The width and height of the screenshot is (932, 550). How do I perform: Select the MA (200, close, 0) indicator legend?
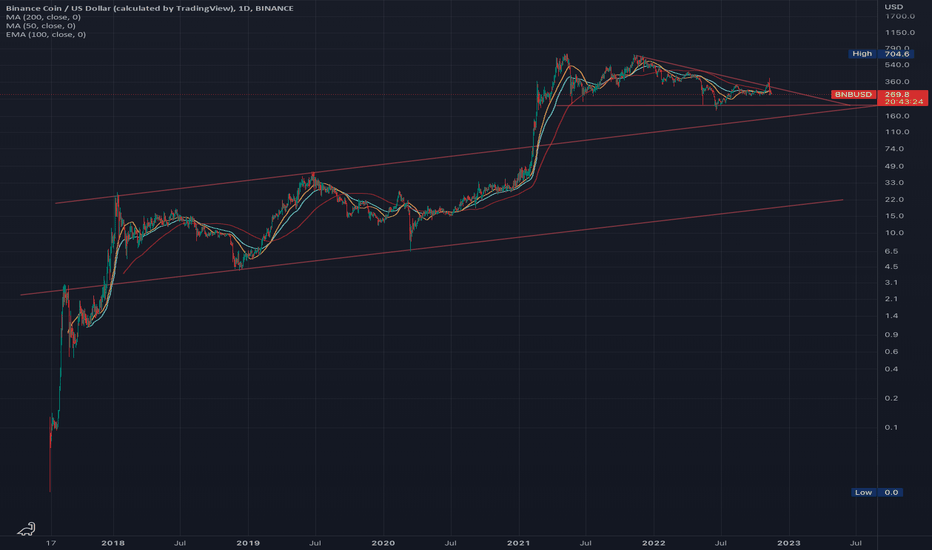(x=43, y=17)
